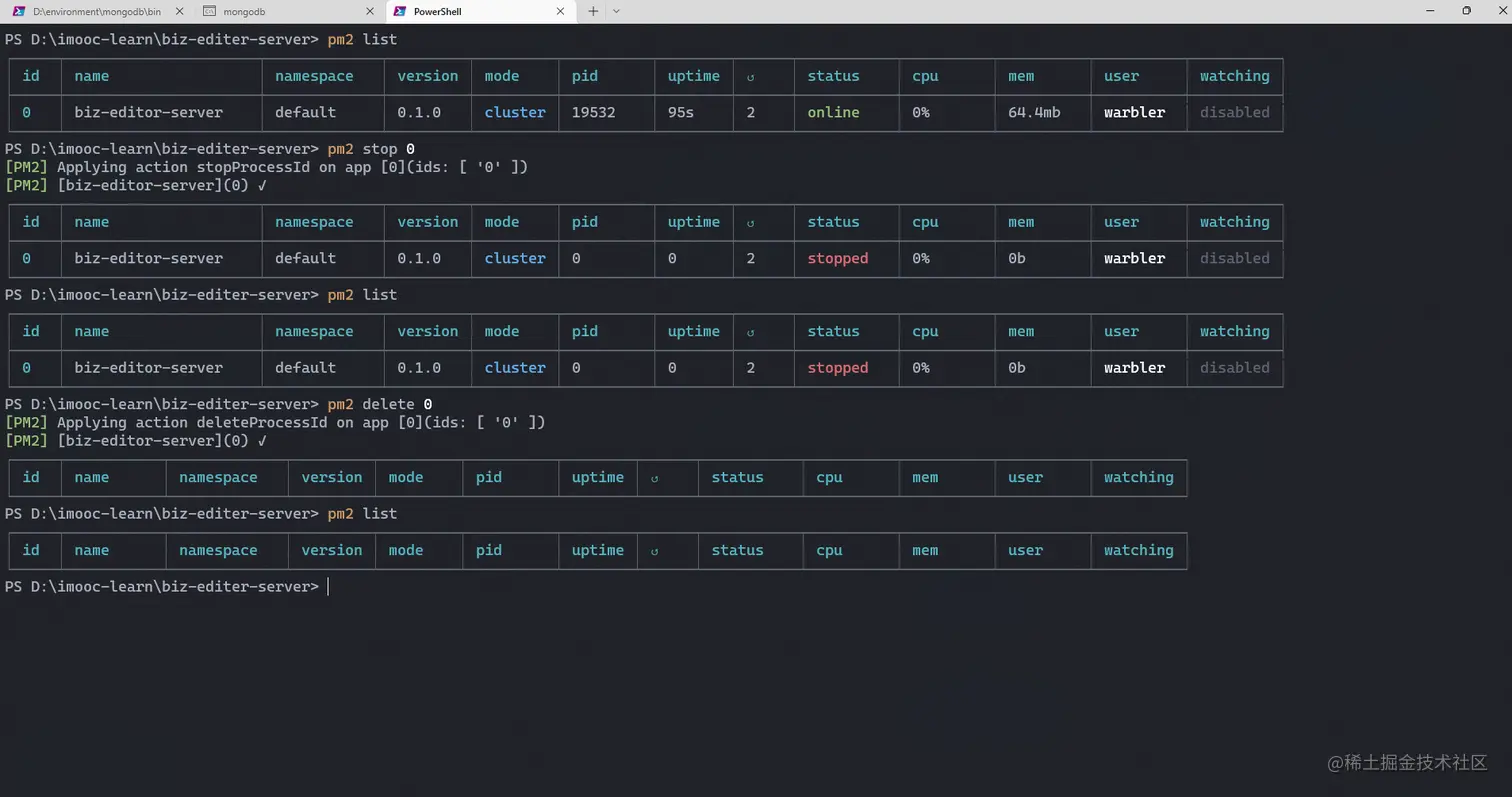This screenshot has height=797, width=1512.
Task: Switch to the D:\environment\mongodb\bin tab
Action: coord(96,11)
